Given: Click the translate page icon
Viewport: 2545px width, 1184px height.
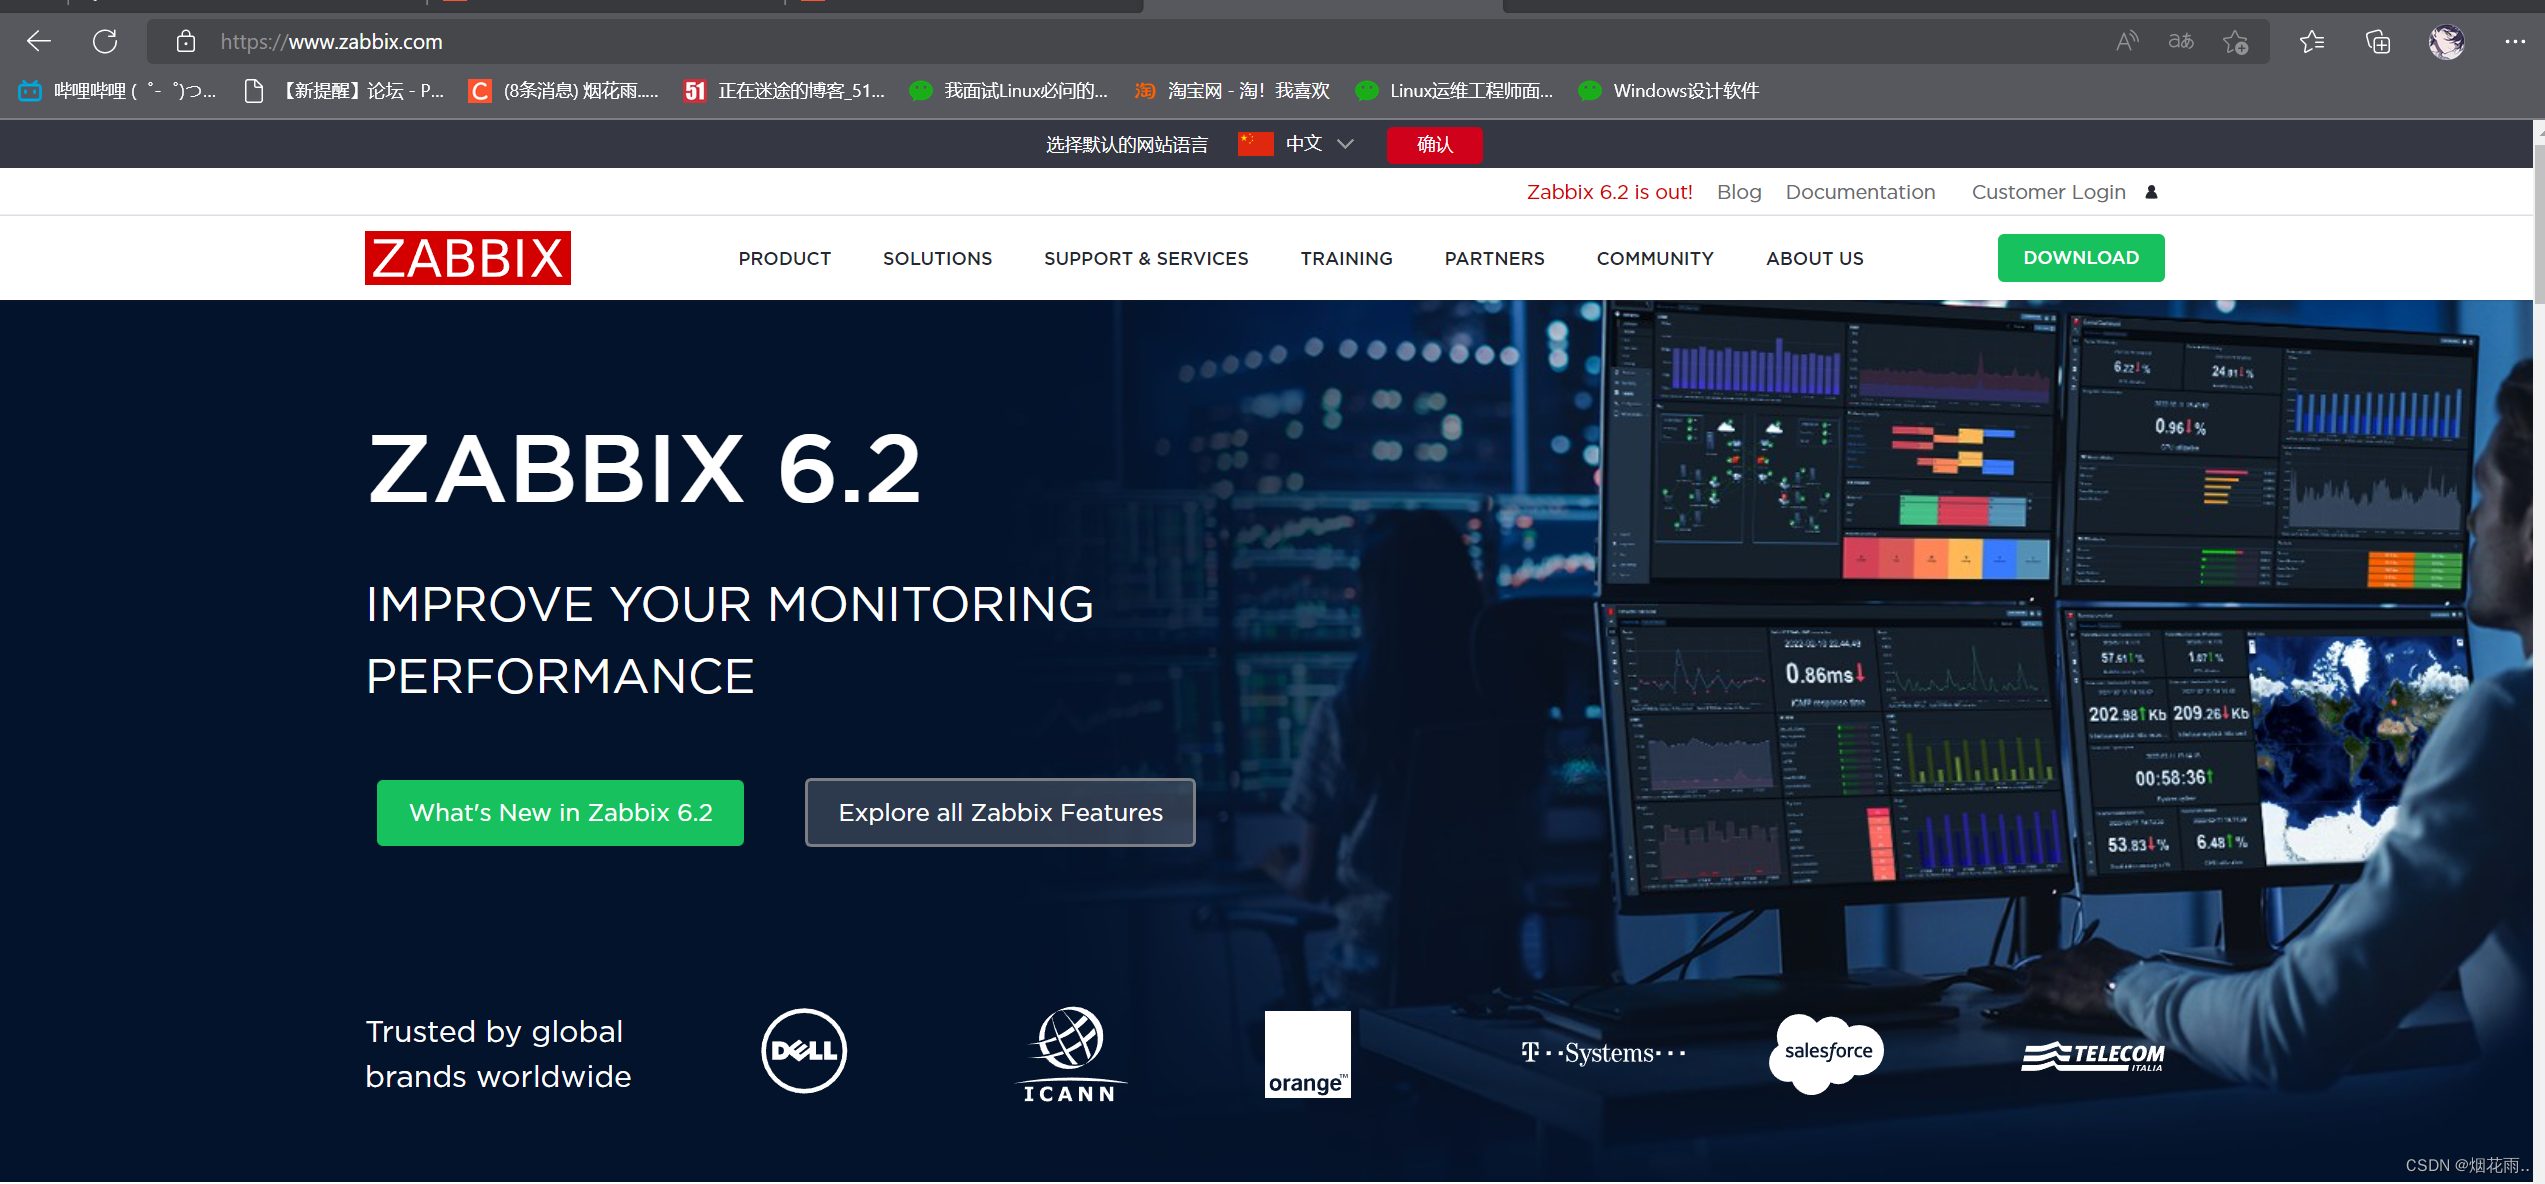Looking at the screenshot, I should click(2181, 41).
